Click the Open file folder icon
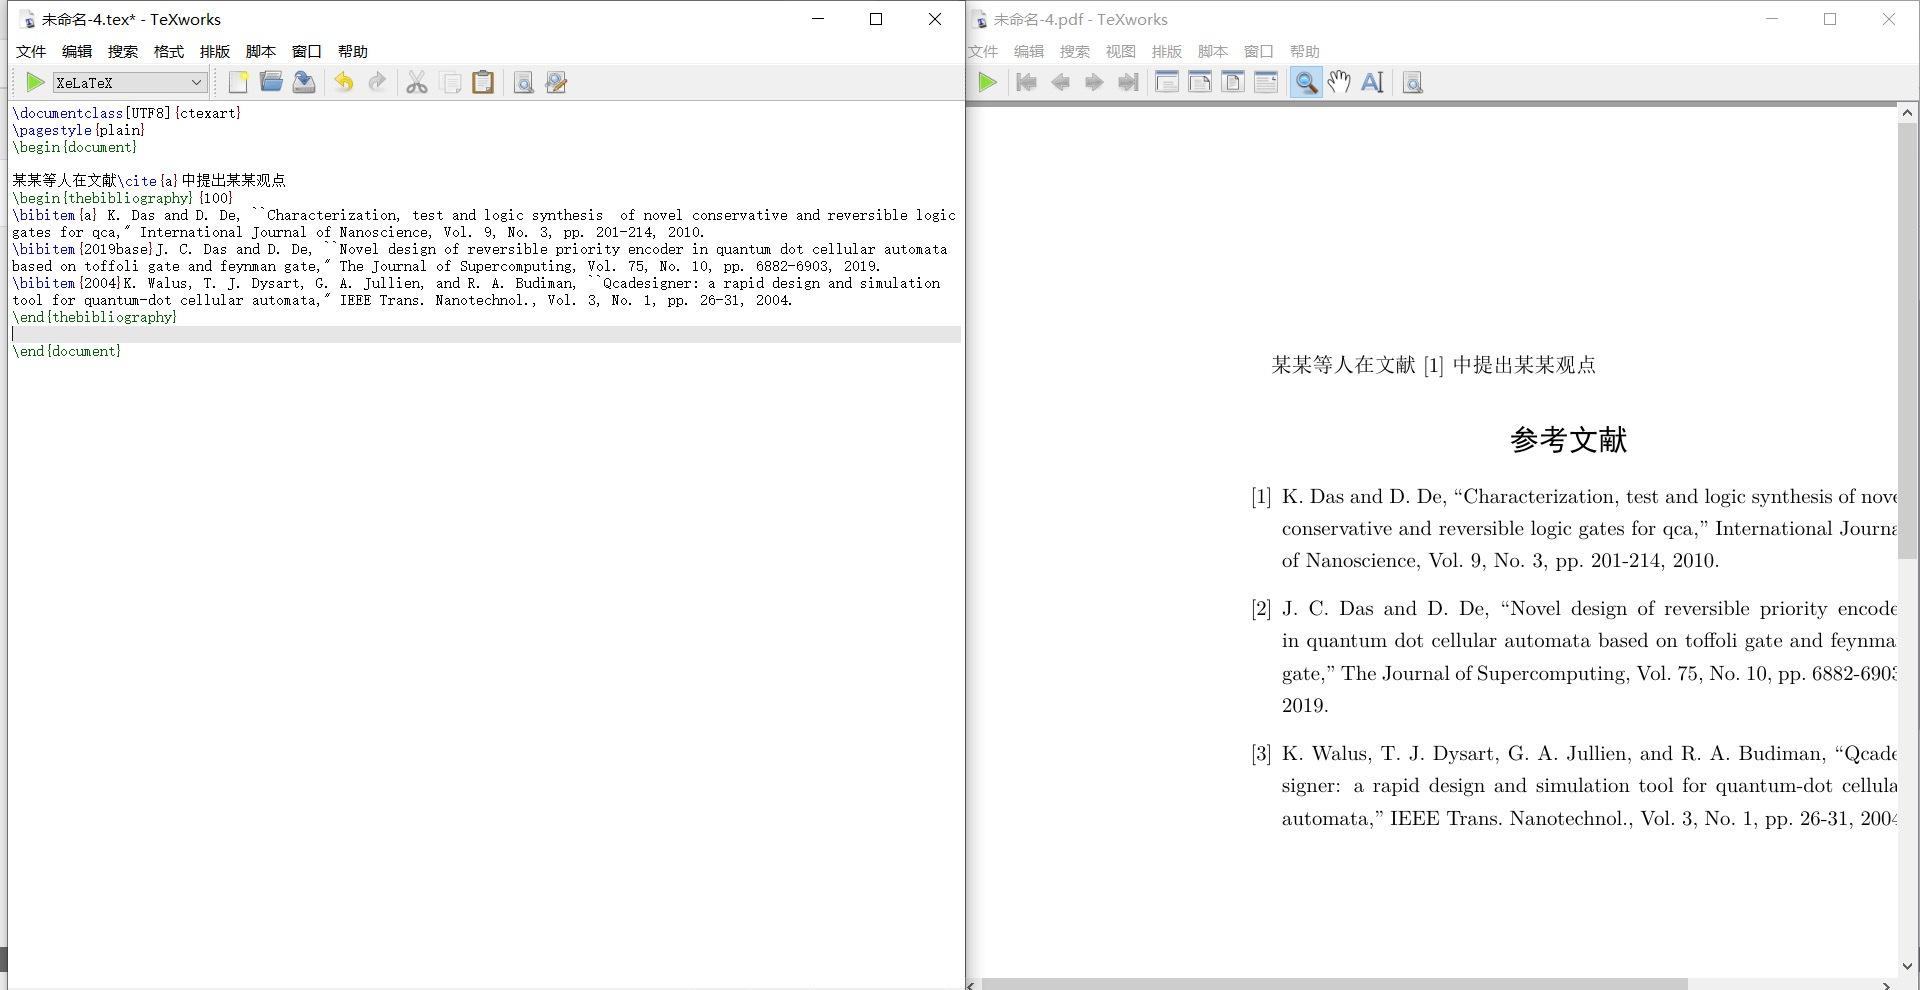 click(x=271, y=83)
